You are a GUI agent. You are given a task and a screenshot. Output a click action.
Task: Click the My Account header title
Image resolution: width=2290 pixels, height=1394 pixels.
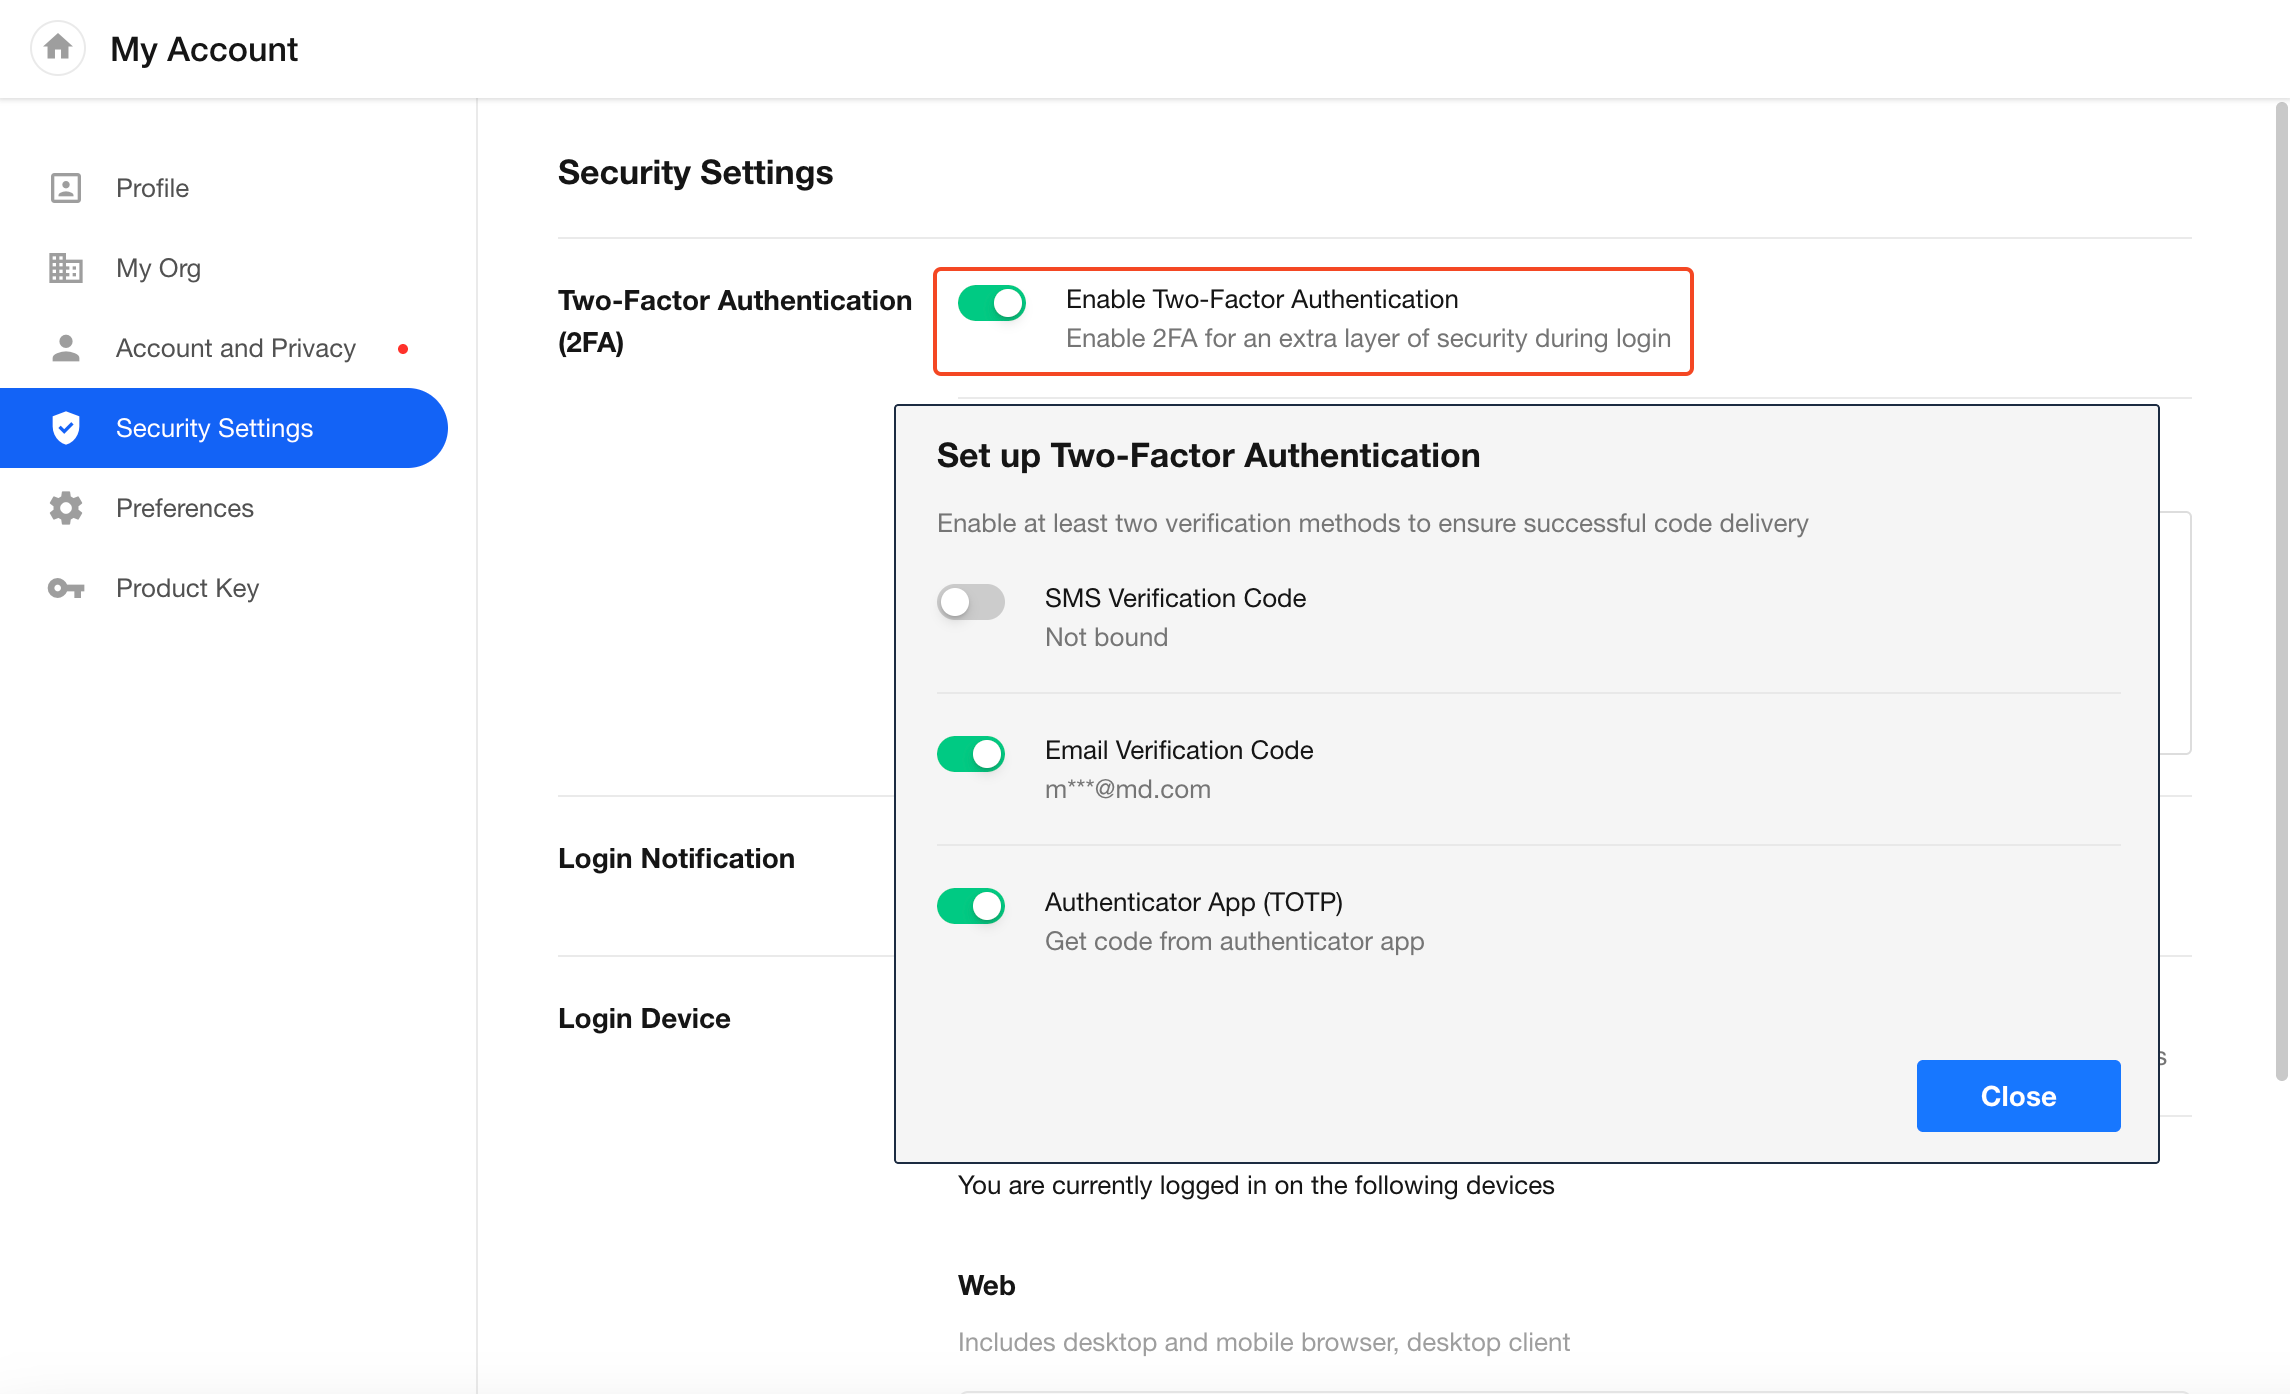[x=204, y=49]
